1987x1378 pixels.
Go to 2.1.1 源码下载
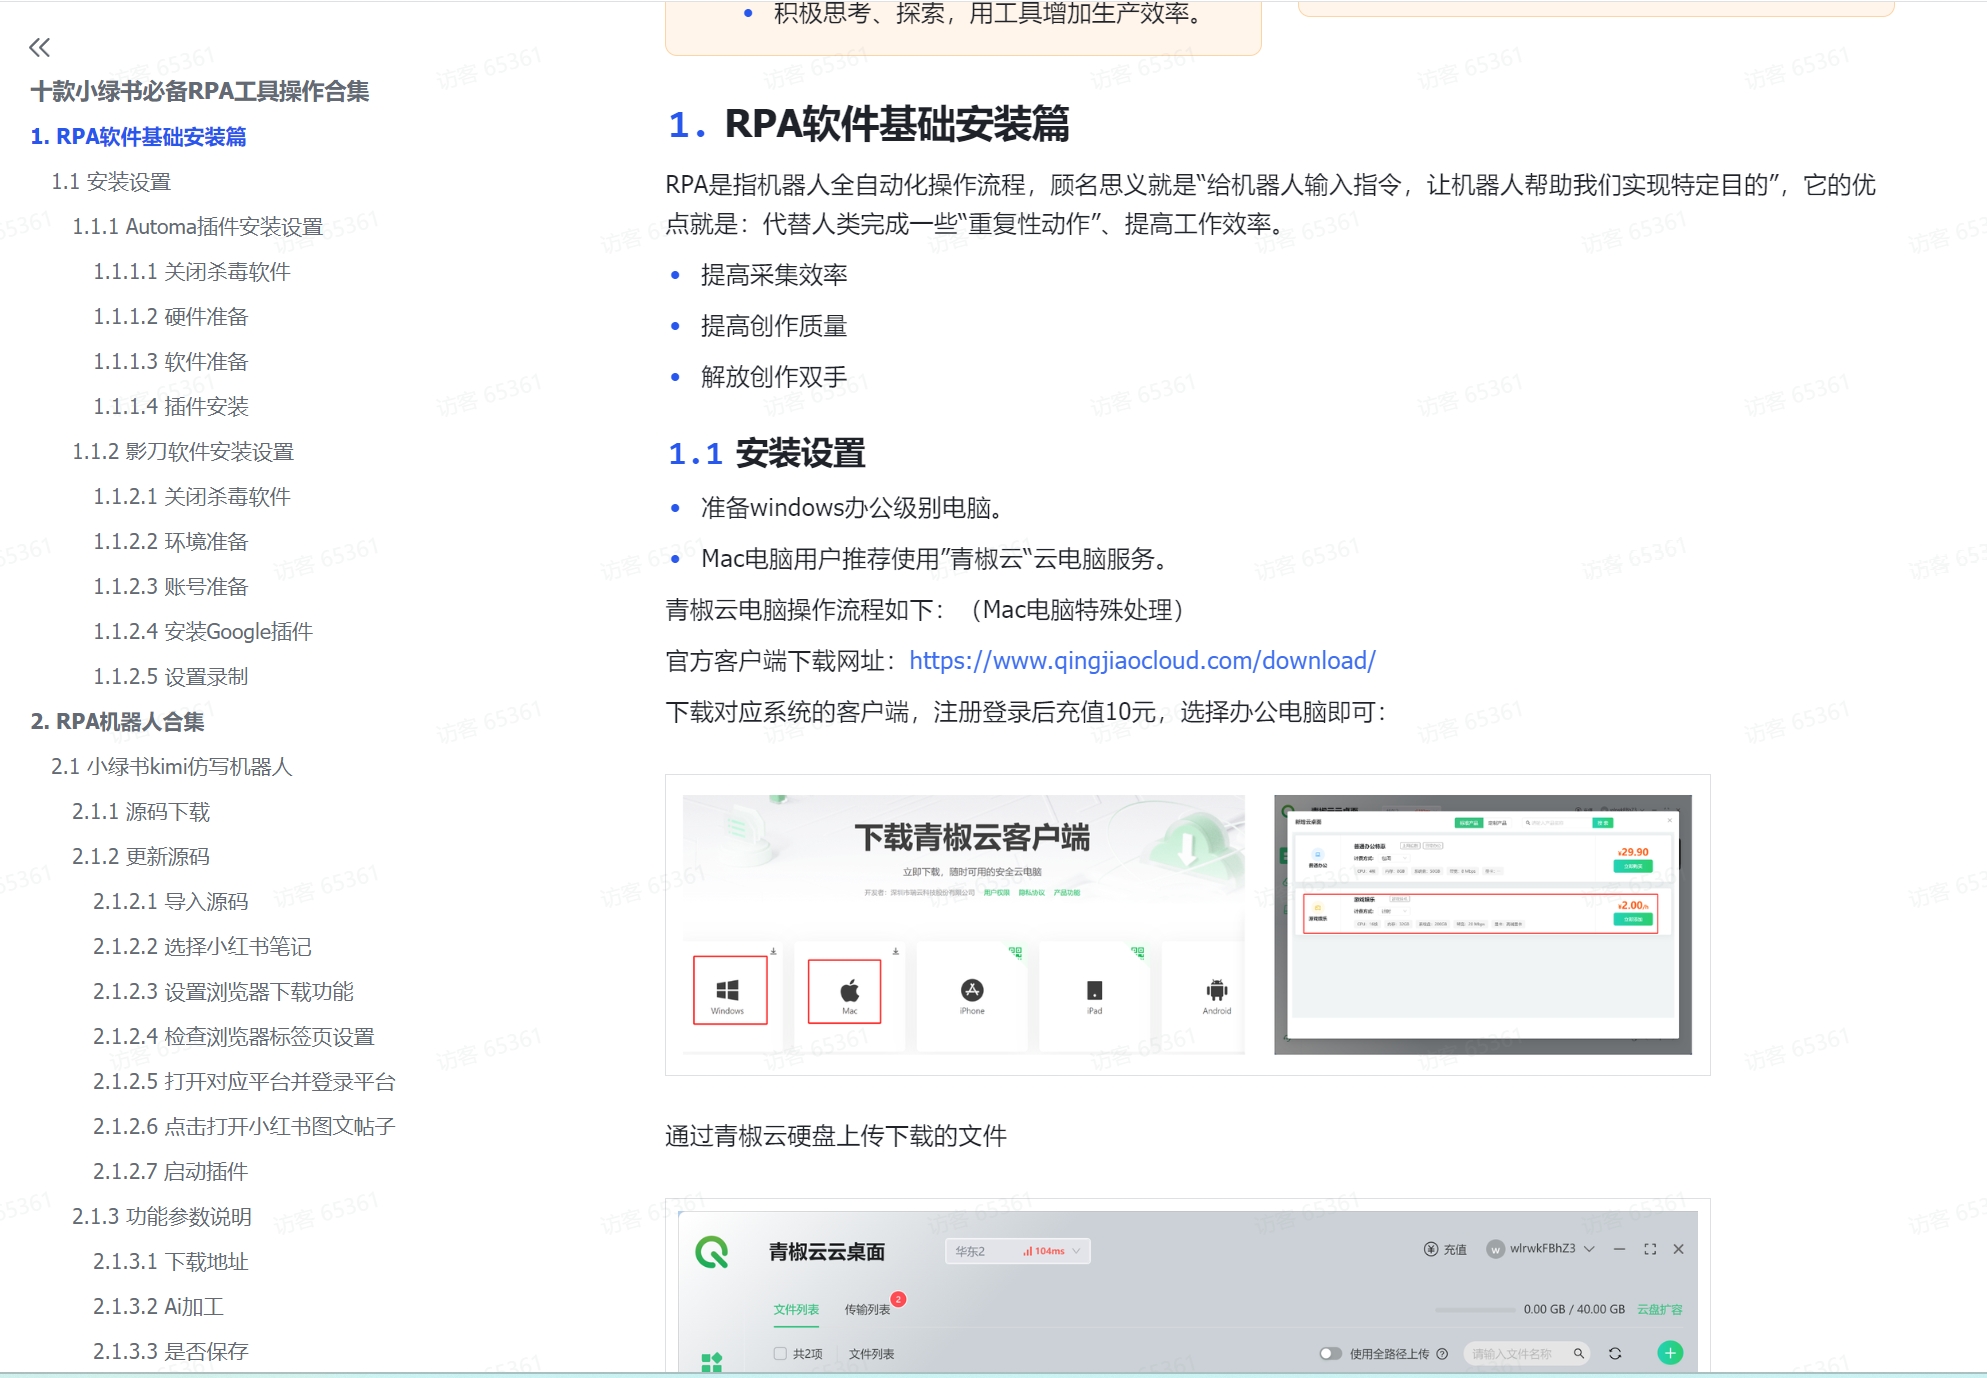pyautogui.click(x=141, y=811)
